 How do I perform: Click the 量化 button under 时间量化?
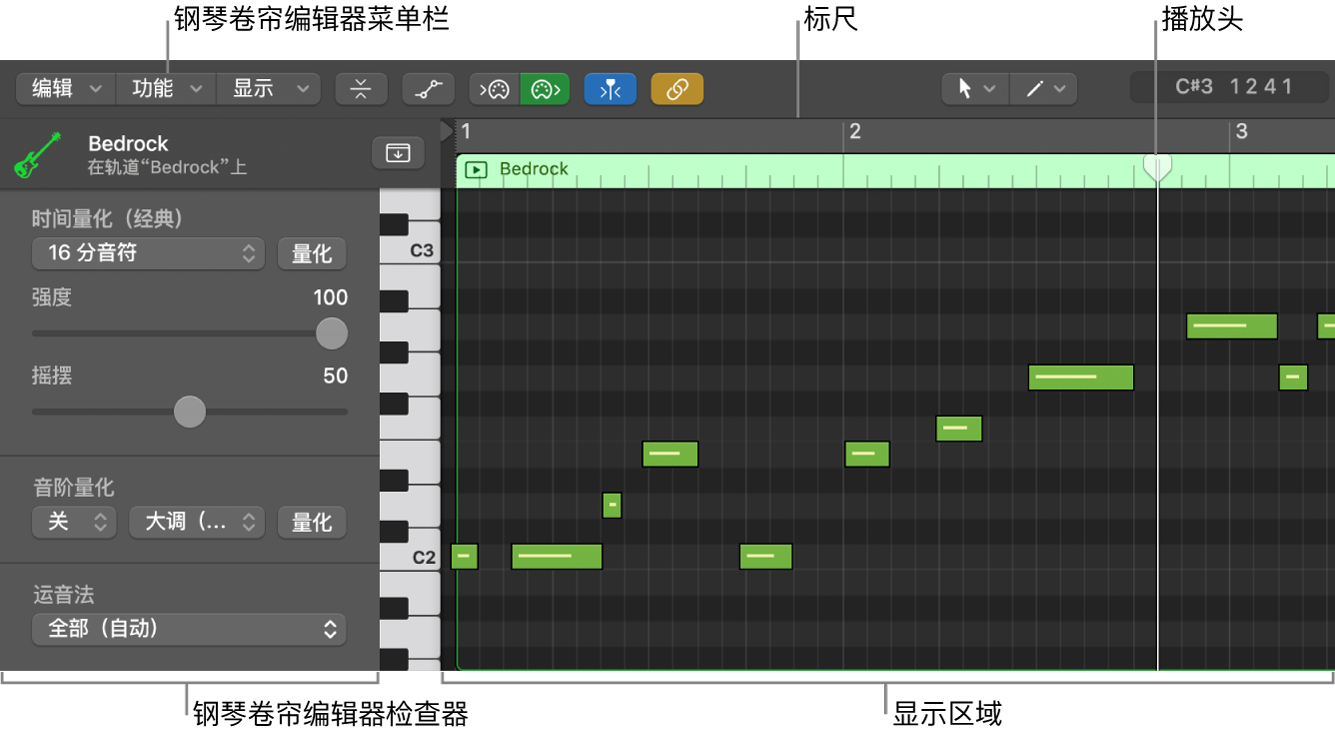(x=311, y=253)
